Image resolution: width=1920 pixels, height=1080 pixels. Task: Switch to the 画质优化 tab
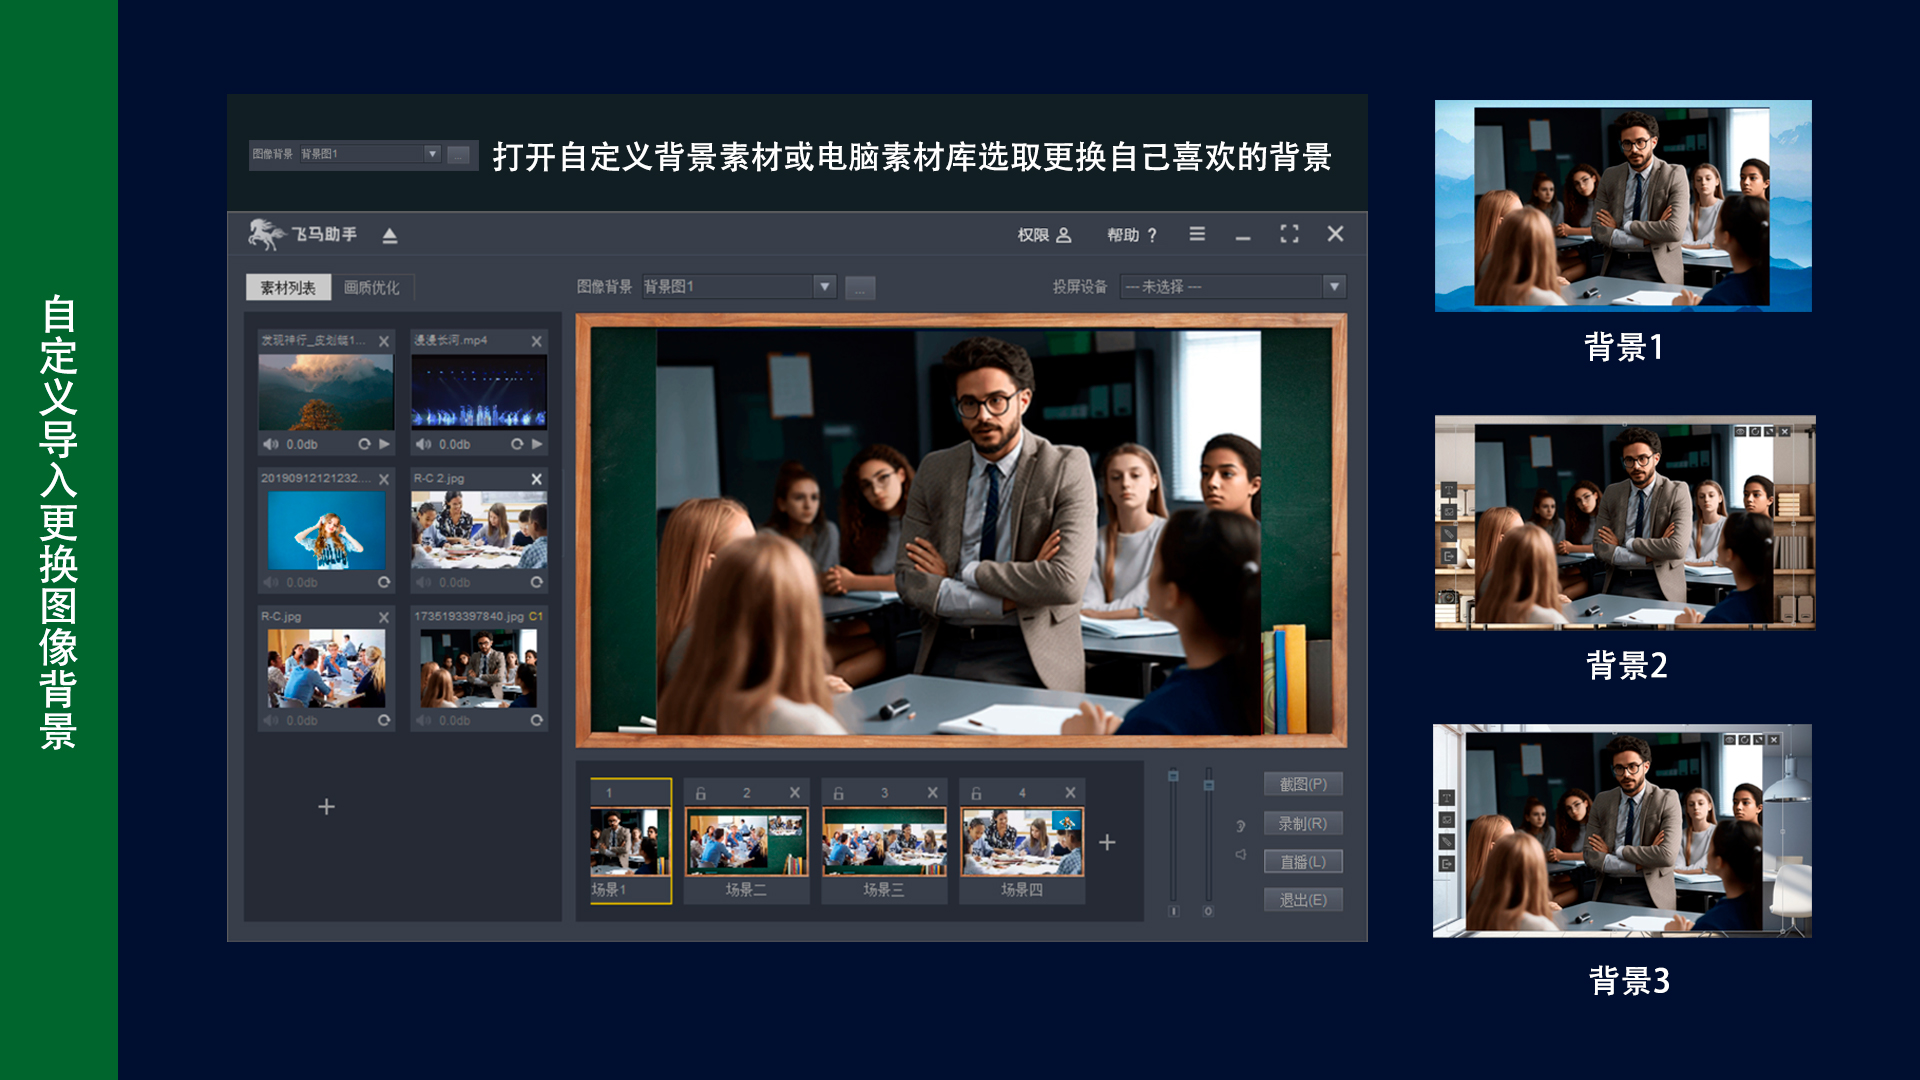(371, 288)
